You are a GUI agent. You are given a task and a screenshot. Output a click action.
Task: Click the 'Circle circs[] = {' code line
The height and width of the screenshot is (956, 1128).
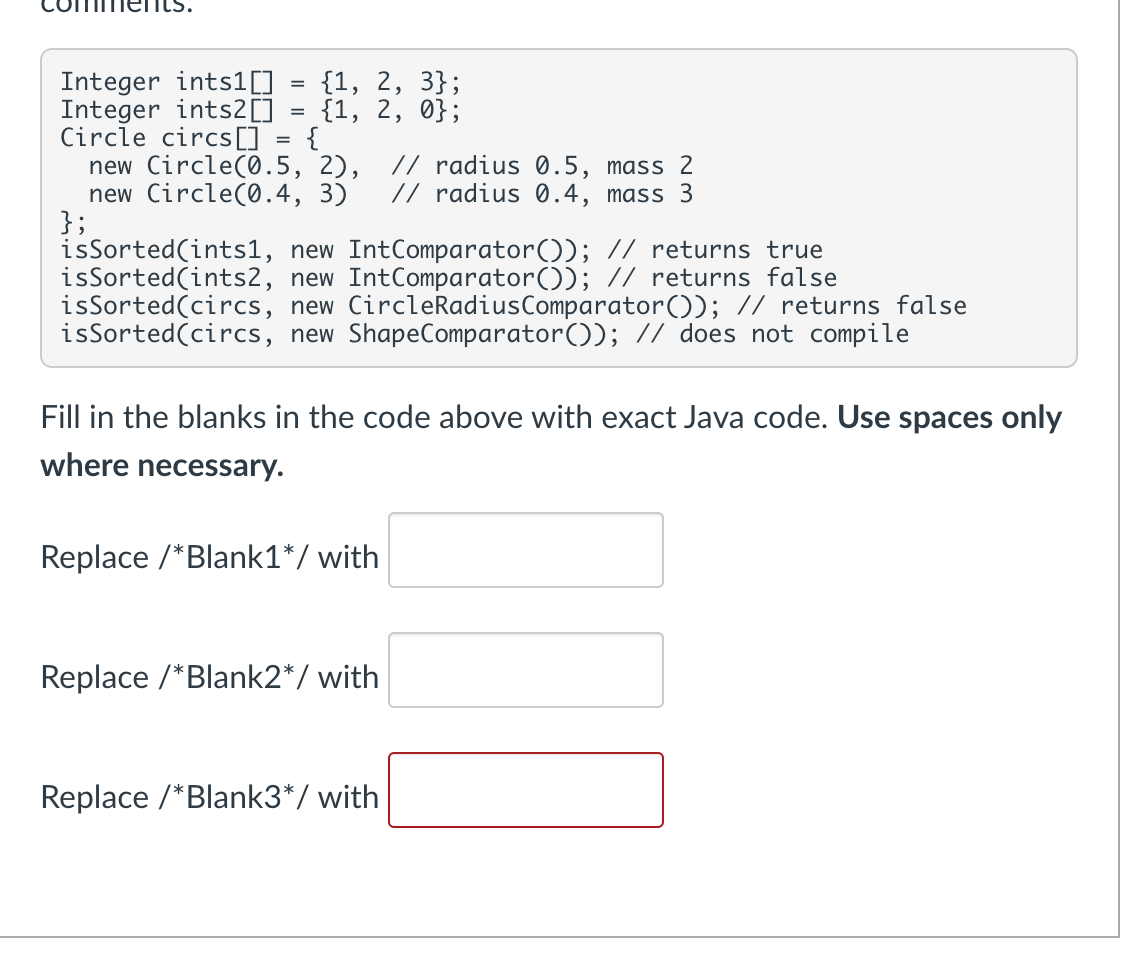pyautogui.click(x=189, y=138)
